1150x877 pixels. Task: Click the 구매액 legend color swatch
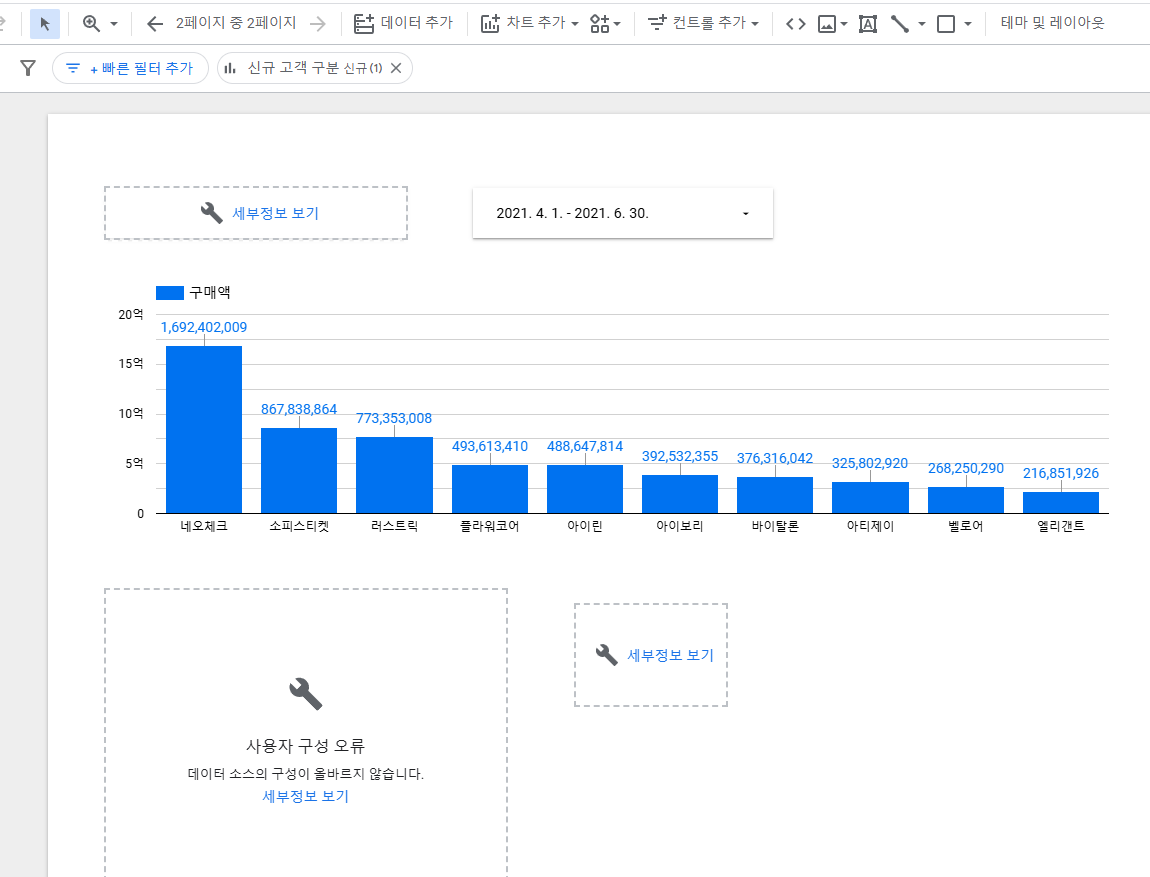169,293
